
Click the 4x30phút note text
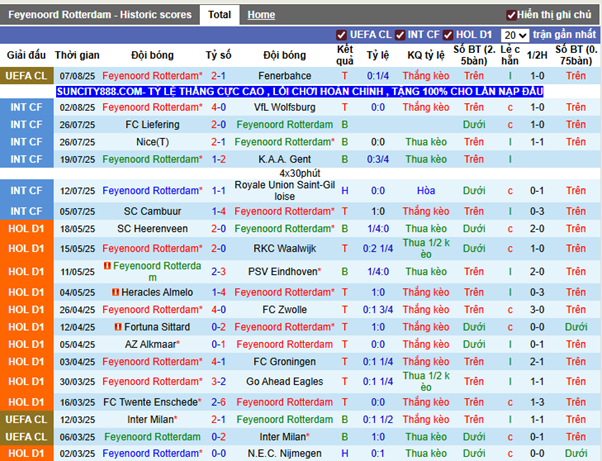[x=300, y=173]
